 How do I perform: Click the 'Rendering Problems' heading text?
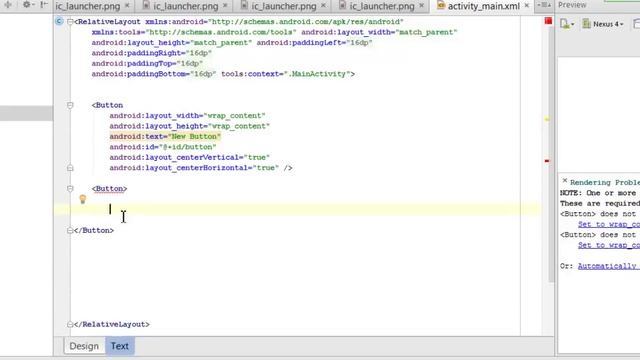pos(605,182)
